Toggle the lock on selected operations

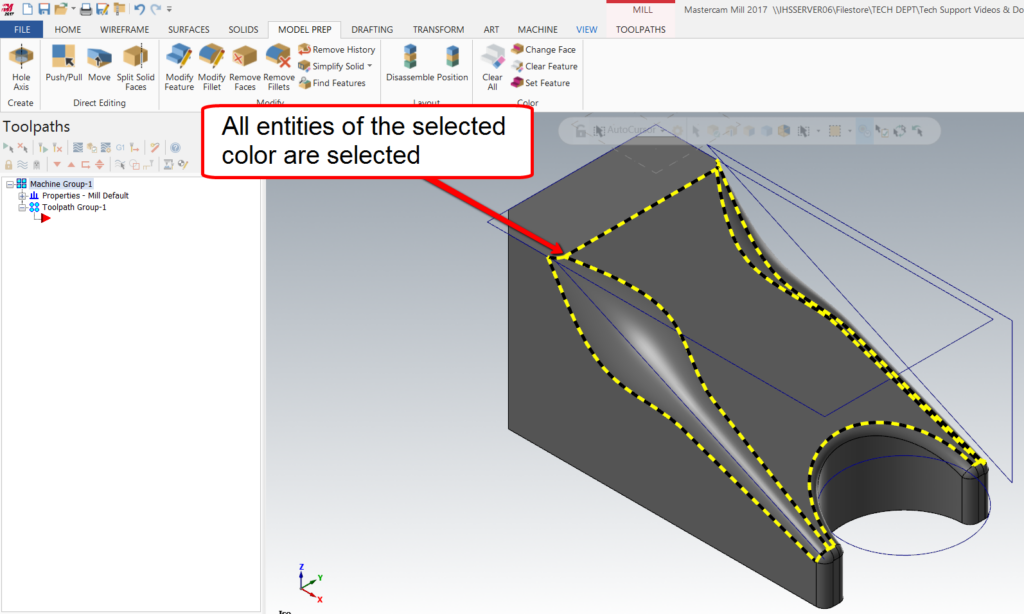tap(8, 165)
